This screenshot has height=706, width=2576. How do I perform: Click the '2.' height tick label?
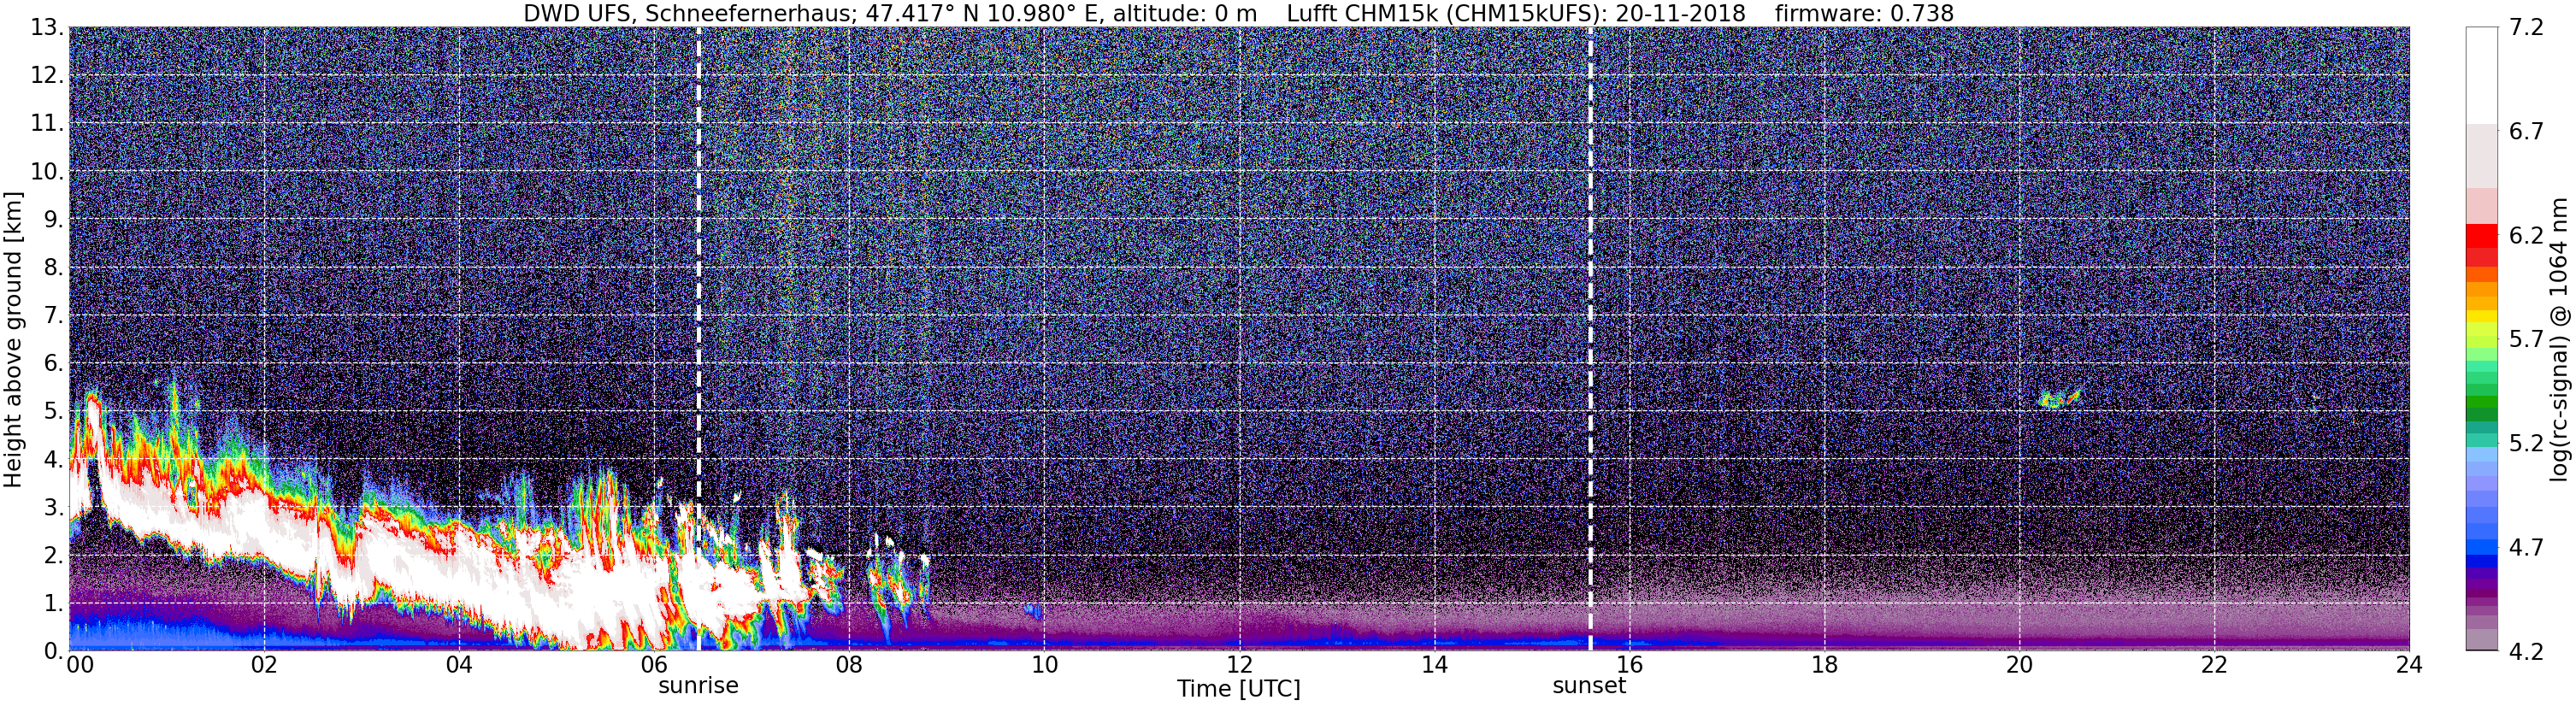54,555
